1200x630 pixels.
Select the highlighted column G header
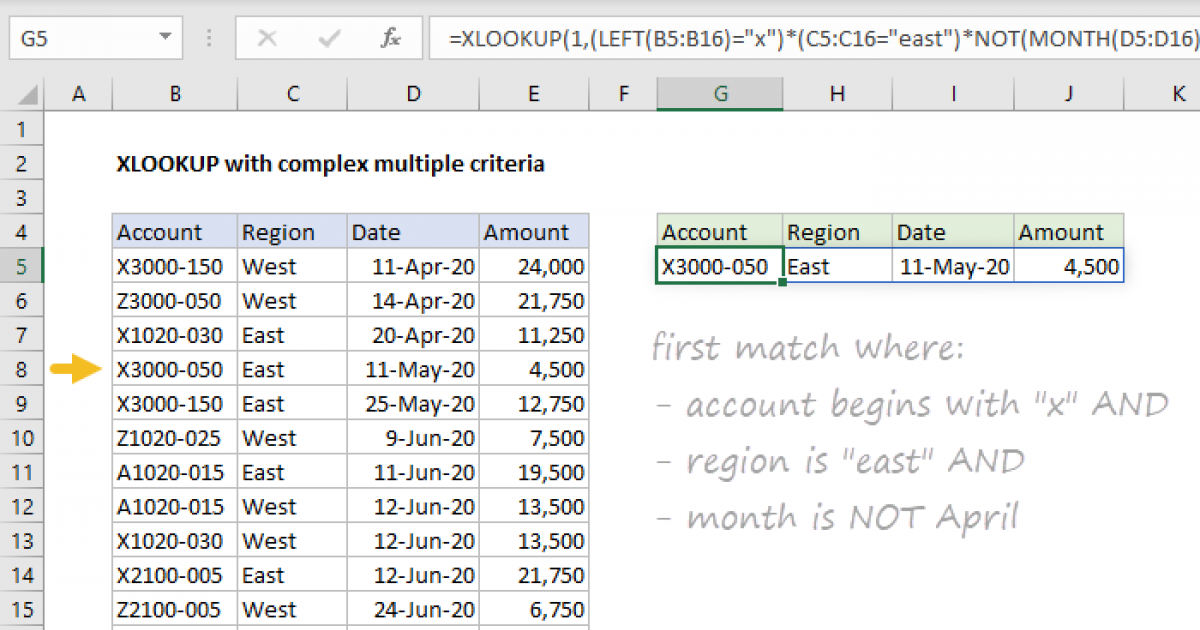720,94
